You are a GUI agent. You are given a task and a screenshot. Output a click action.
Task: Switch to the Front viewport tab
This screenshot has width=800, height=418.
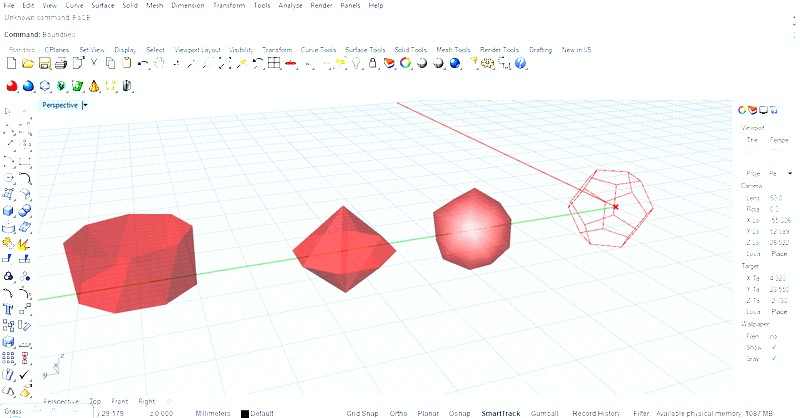point(119,402)
